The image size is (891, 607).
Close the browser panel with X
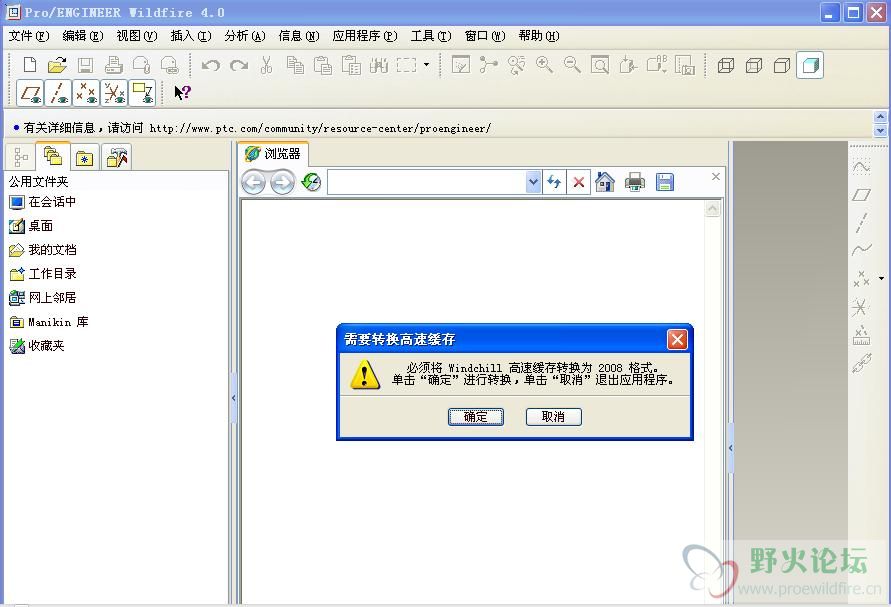[x=716, y=177]
